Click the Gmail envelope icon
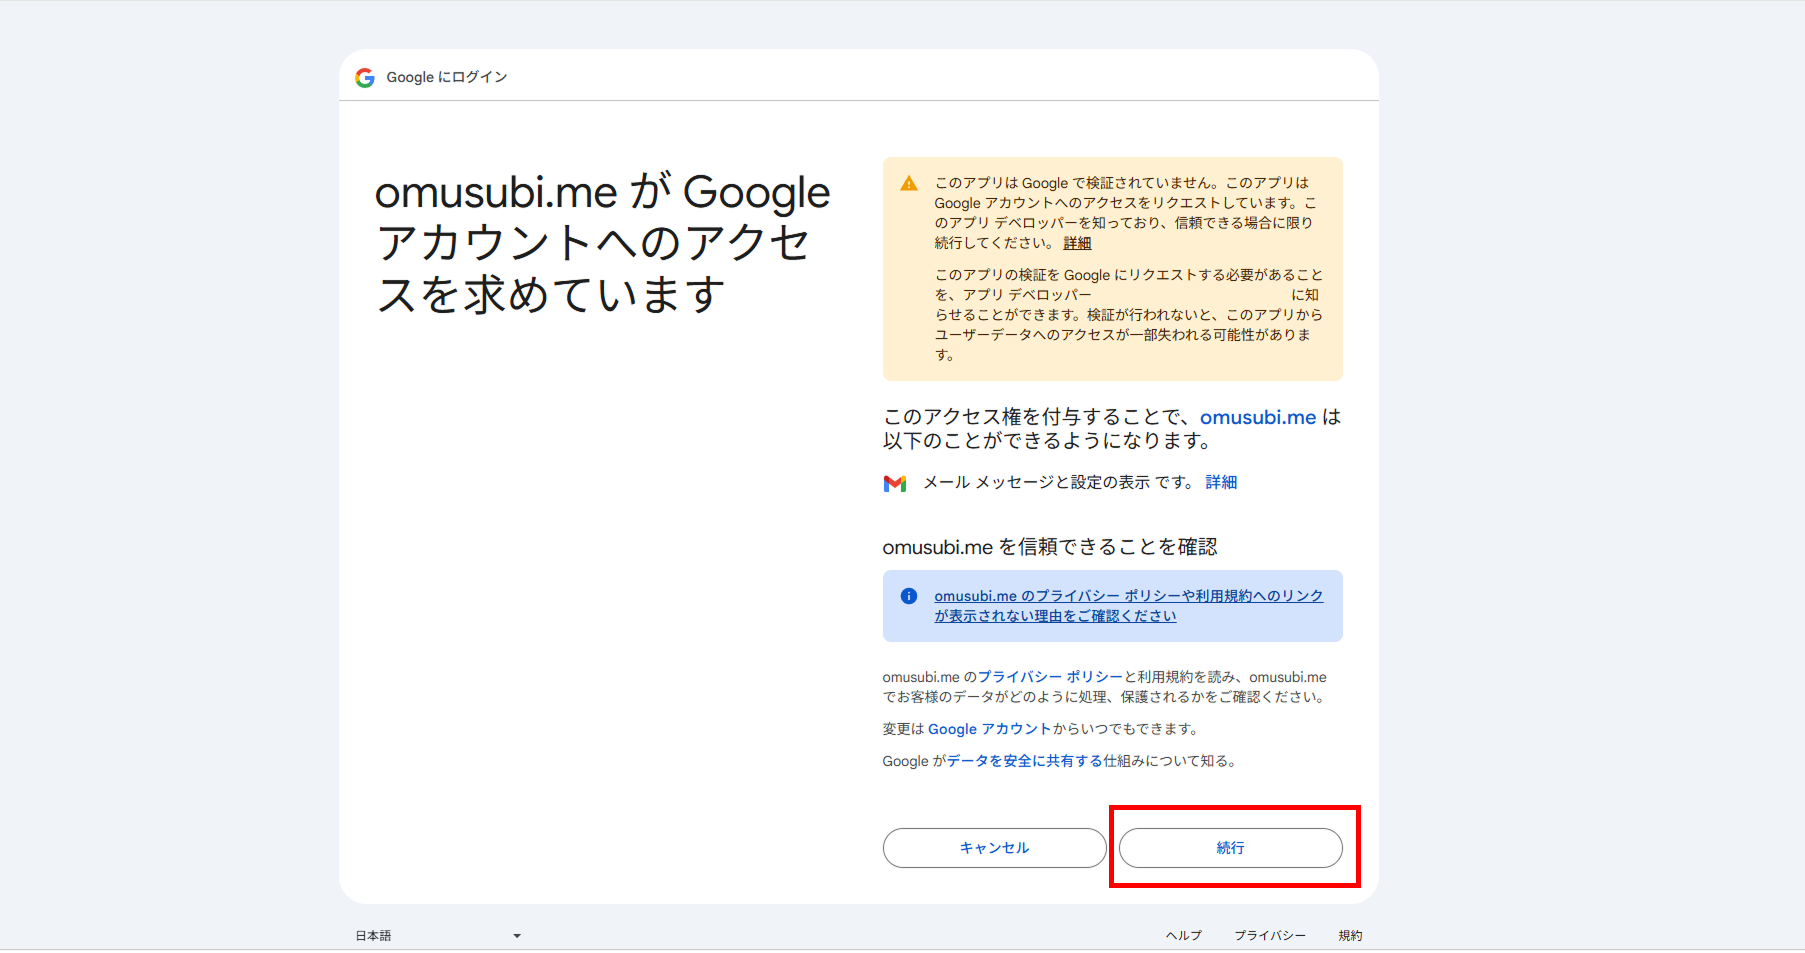1805x953 pixels. pyautogui.click(x=895, y=483)
